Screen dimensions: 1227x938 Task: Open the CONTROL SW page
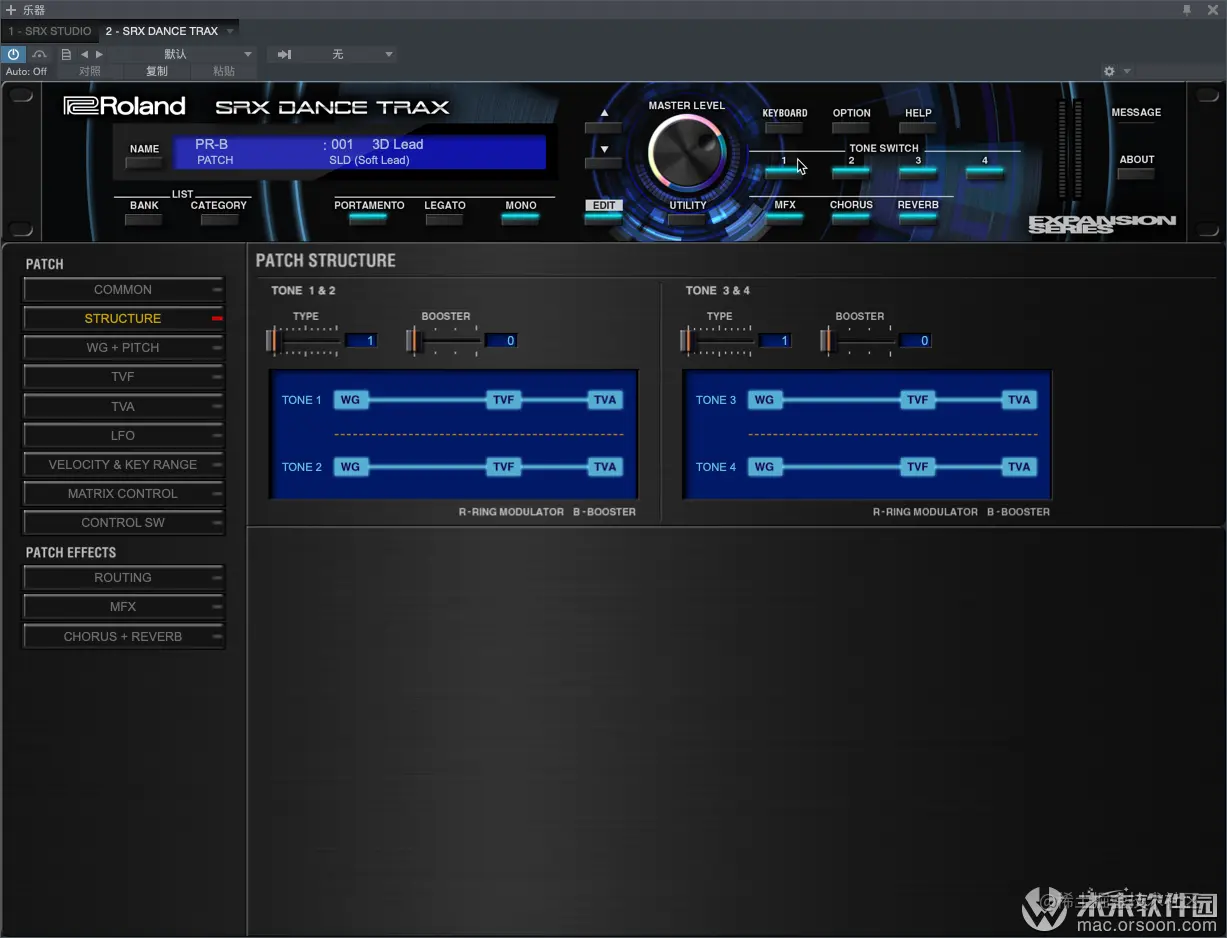123,523
